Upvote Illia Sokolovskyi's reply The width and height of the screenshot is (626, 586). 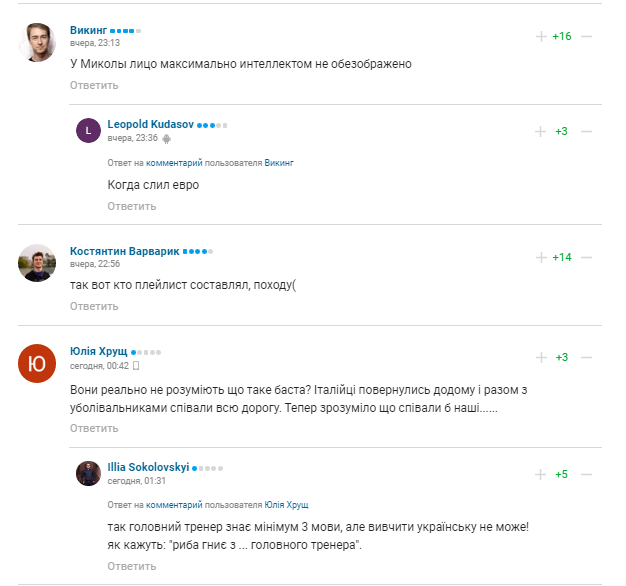(x=541, y=474)
